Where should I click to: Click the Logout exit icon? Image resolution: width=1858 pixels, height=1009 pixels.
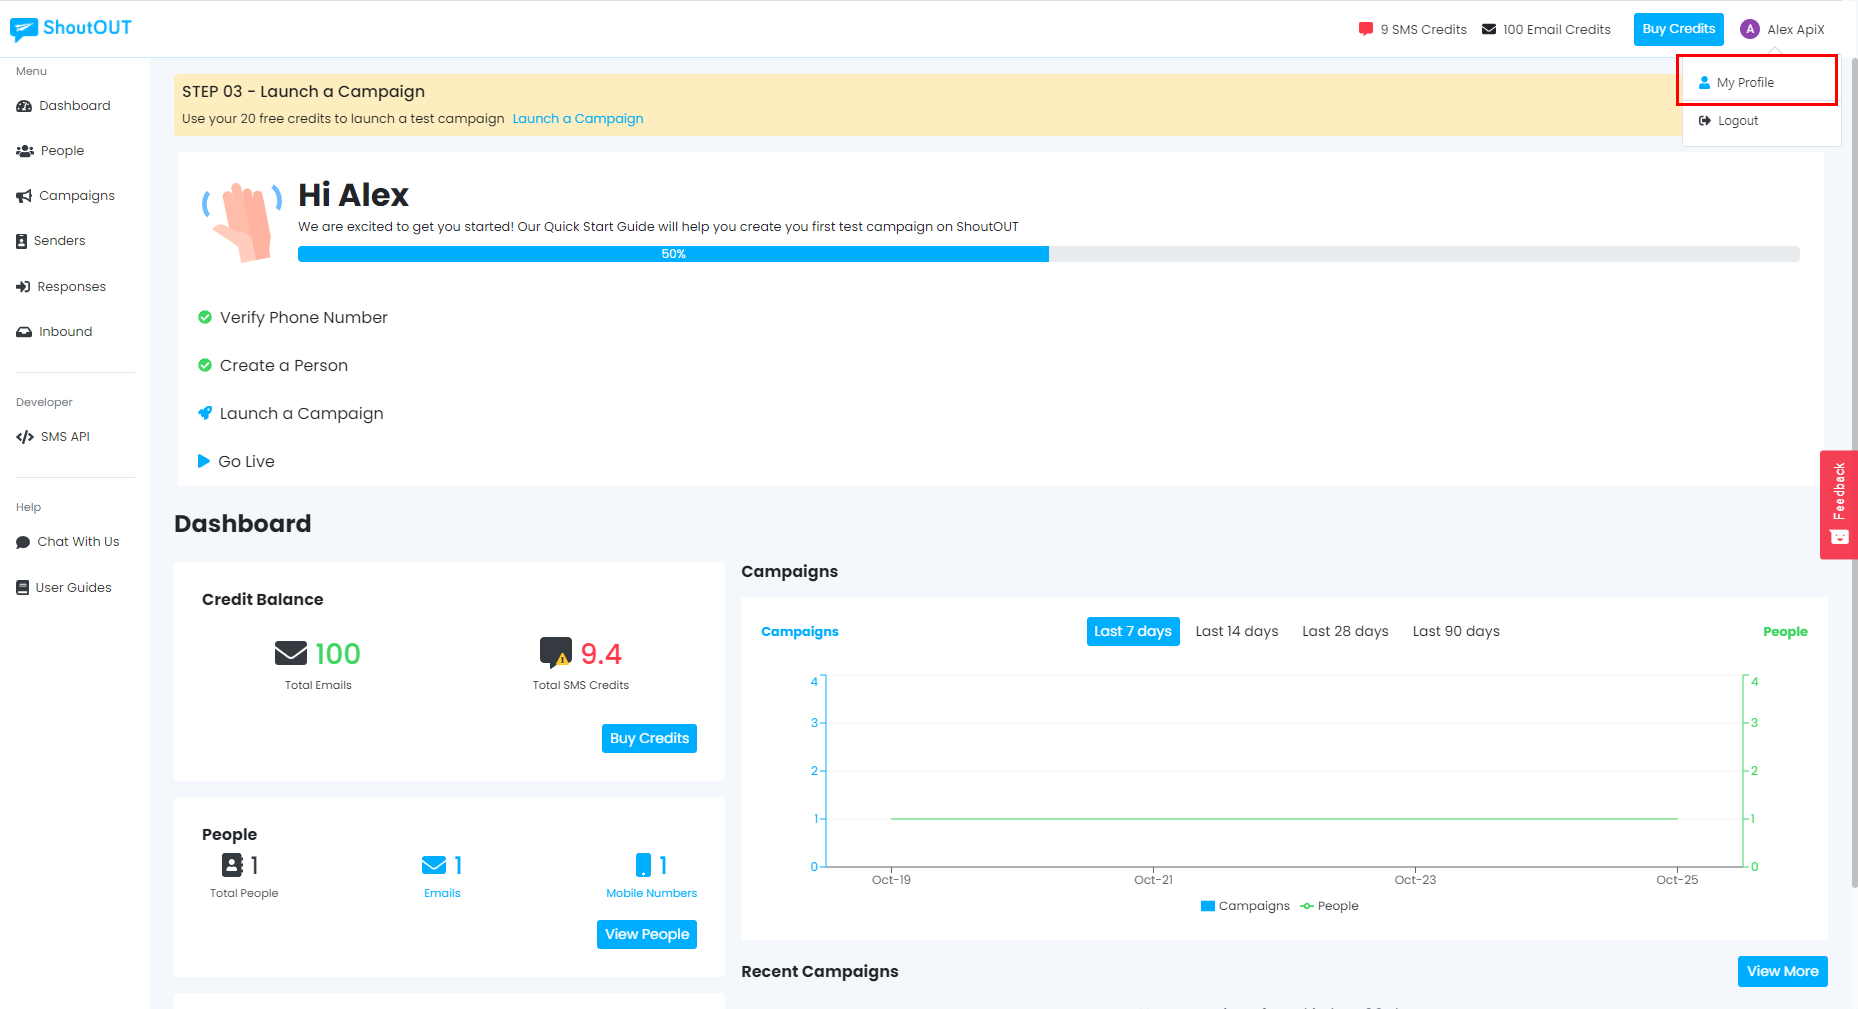coord(1705,120)
